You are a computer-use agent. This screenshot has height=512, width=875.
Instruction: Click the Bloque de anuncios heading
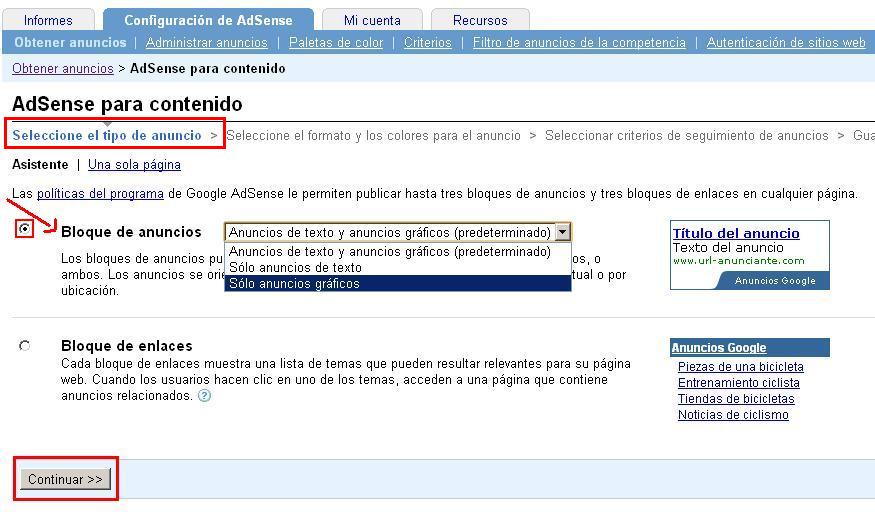point(131,232)
